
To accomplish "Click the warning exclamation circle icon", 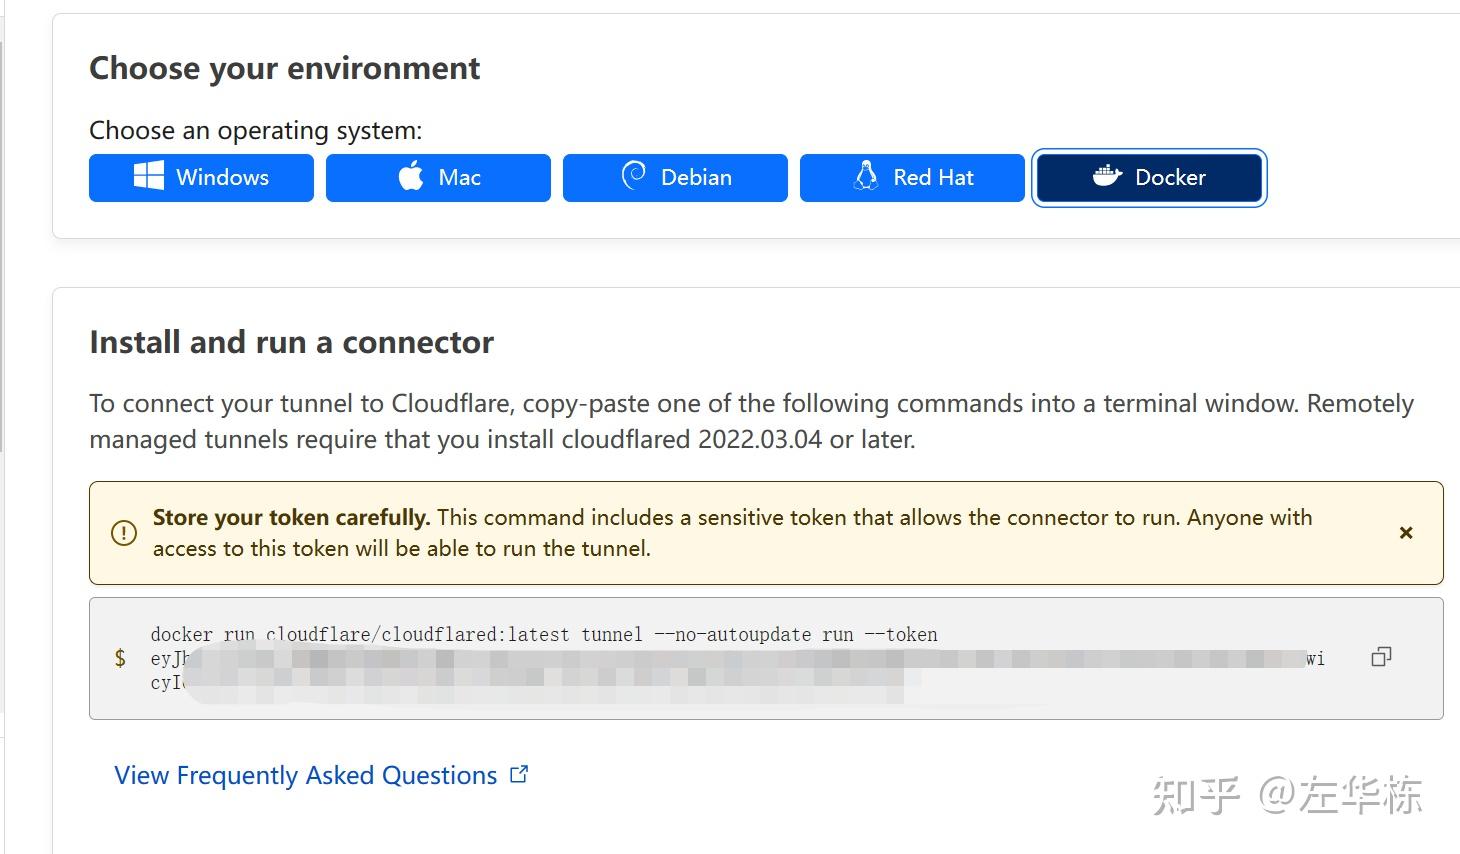I will coord(124,533).
